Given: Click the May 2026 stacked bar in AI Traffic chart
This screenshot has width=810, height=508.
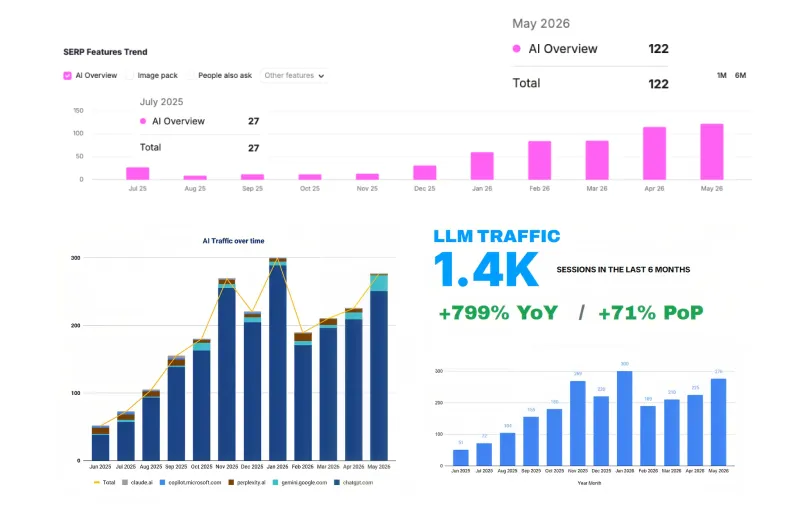Looking at the screenshot, I should (x=379, y=367).
